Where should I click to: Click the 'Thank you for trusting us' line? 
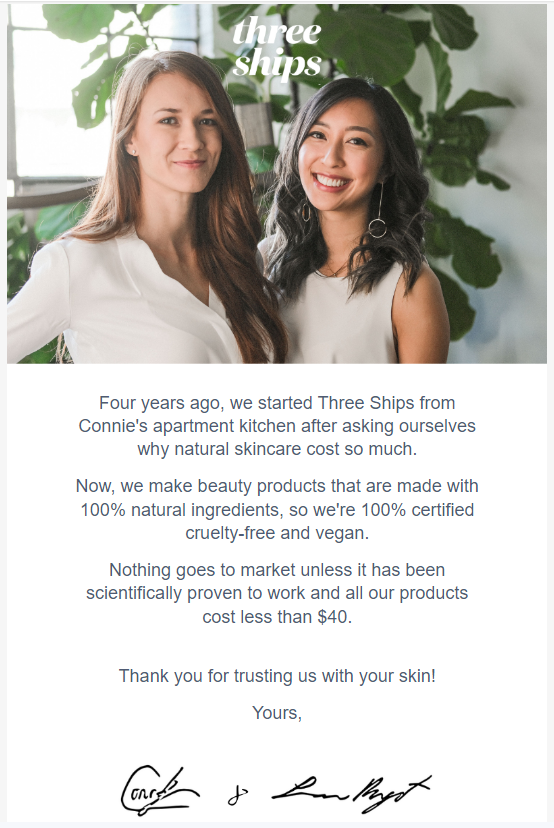click(x=277, y=676)
